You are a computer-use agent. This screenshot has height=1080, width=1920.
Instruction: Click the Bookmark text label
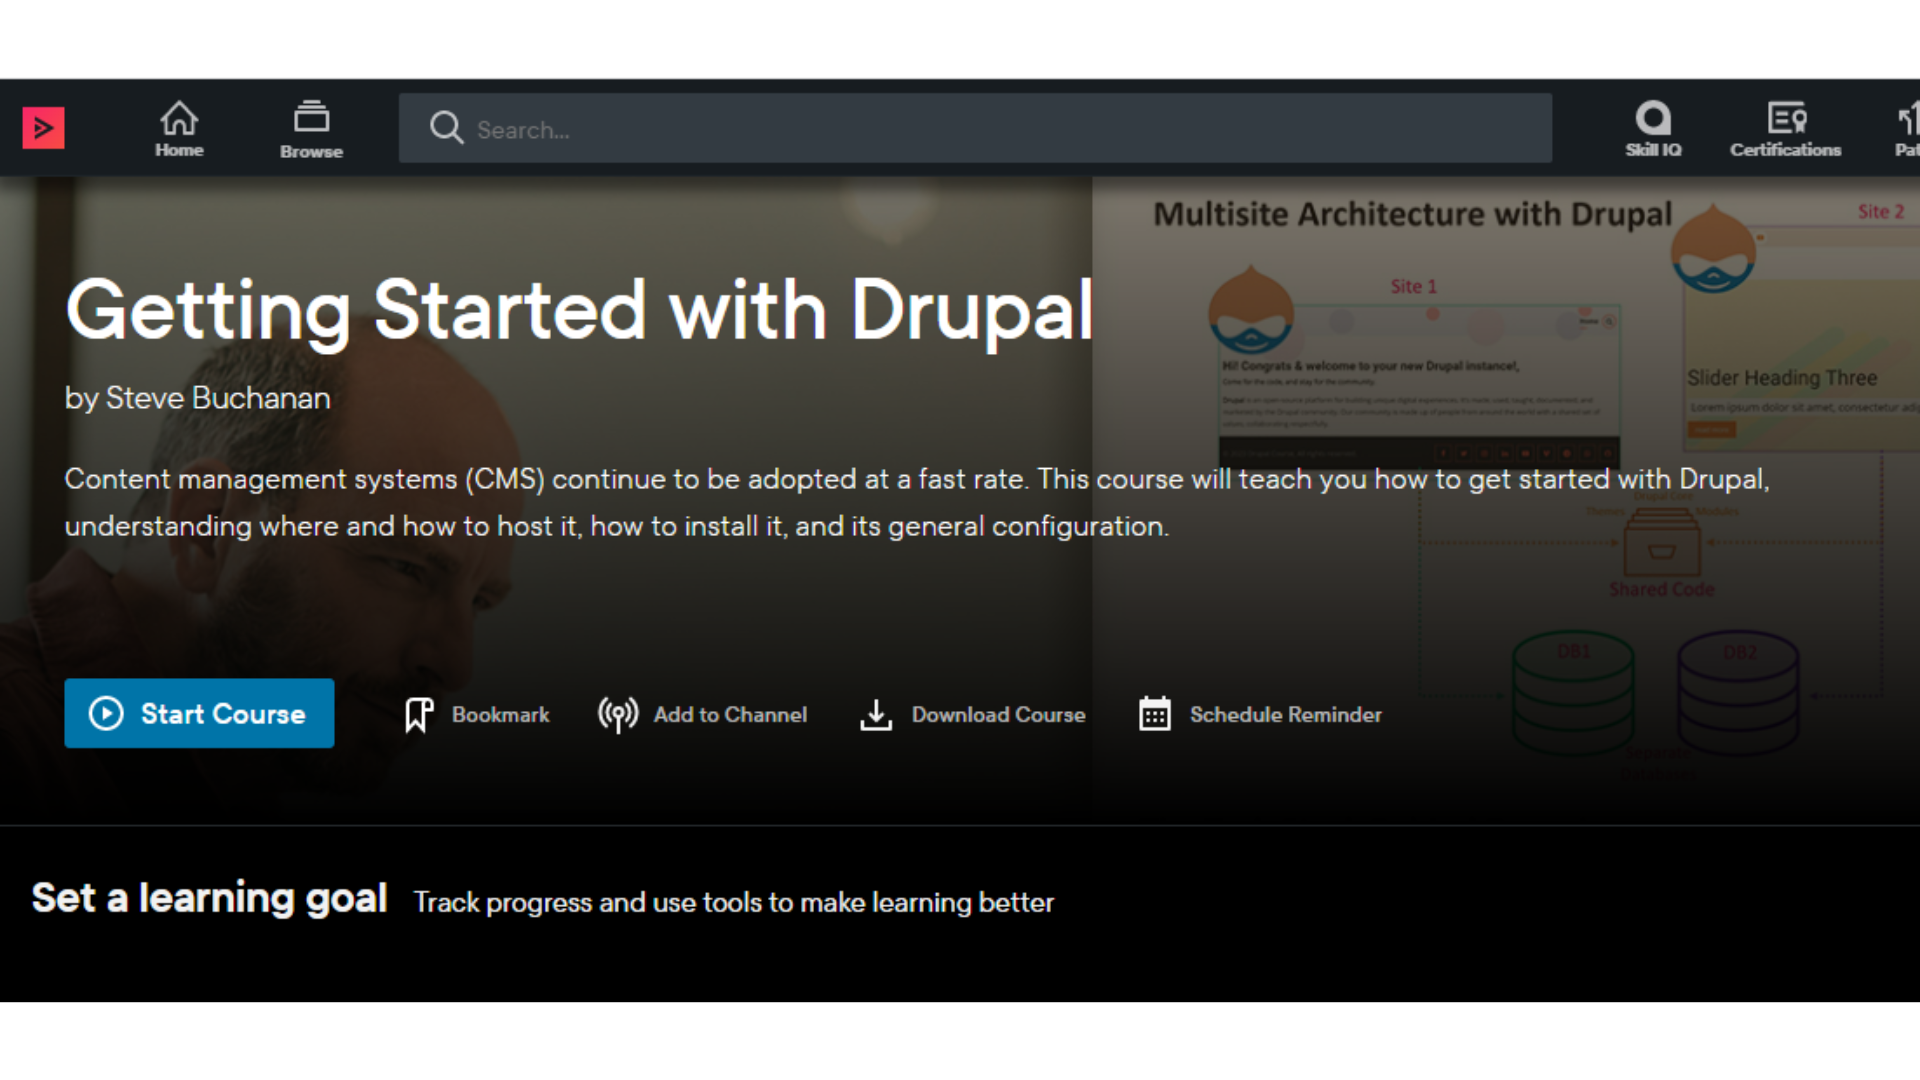[x=500, y=715]
